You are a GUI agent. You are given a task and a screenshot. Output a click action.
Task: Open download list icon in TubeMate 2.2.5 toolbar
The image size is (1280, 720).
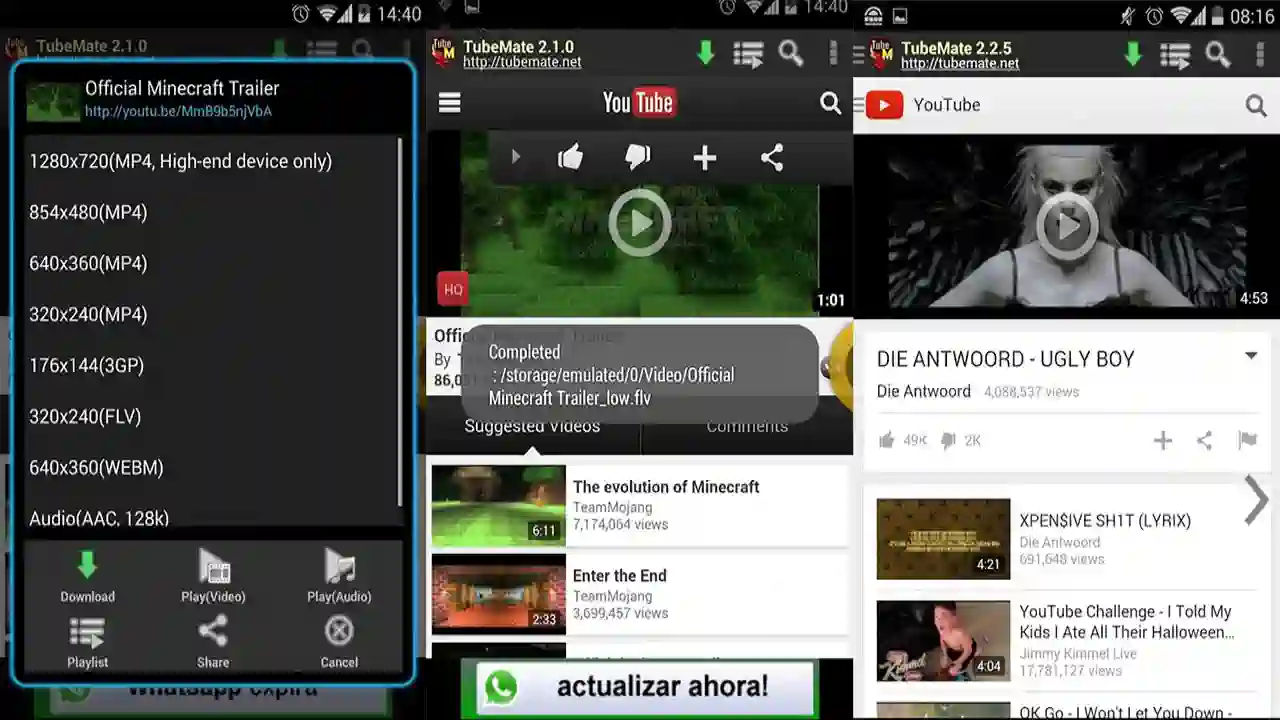coord(1175,54)
